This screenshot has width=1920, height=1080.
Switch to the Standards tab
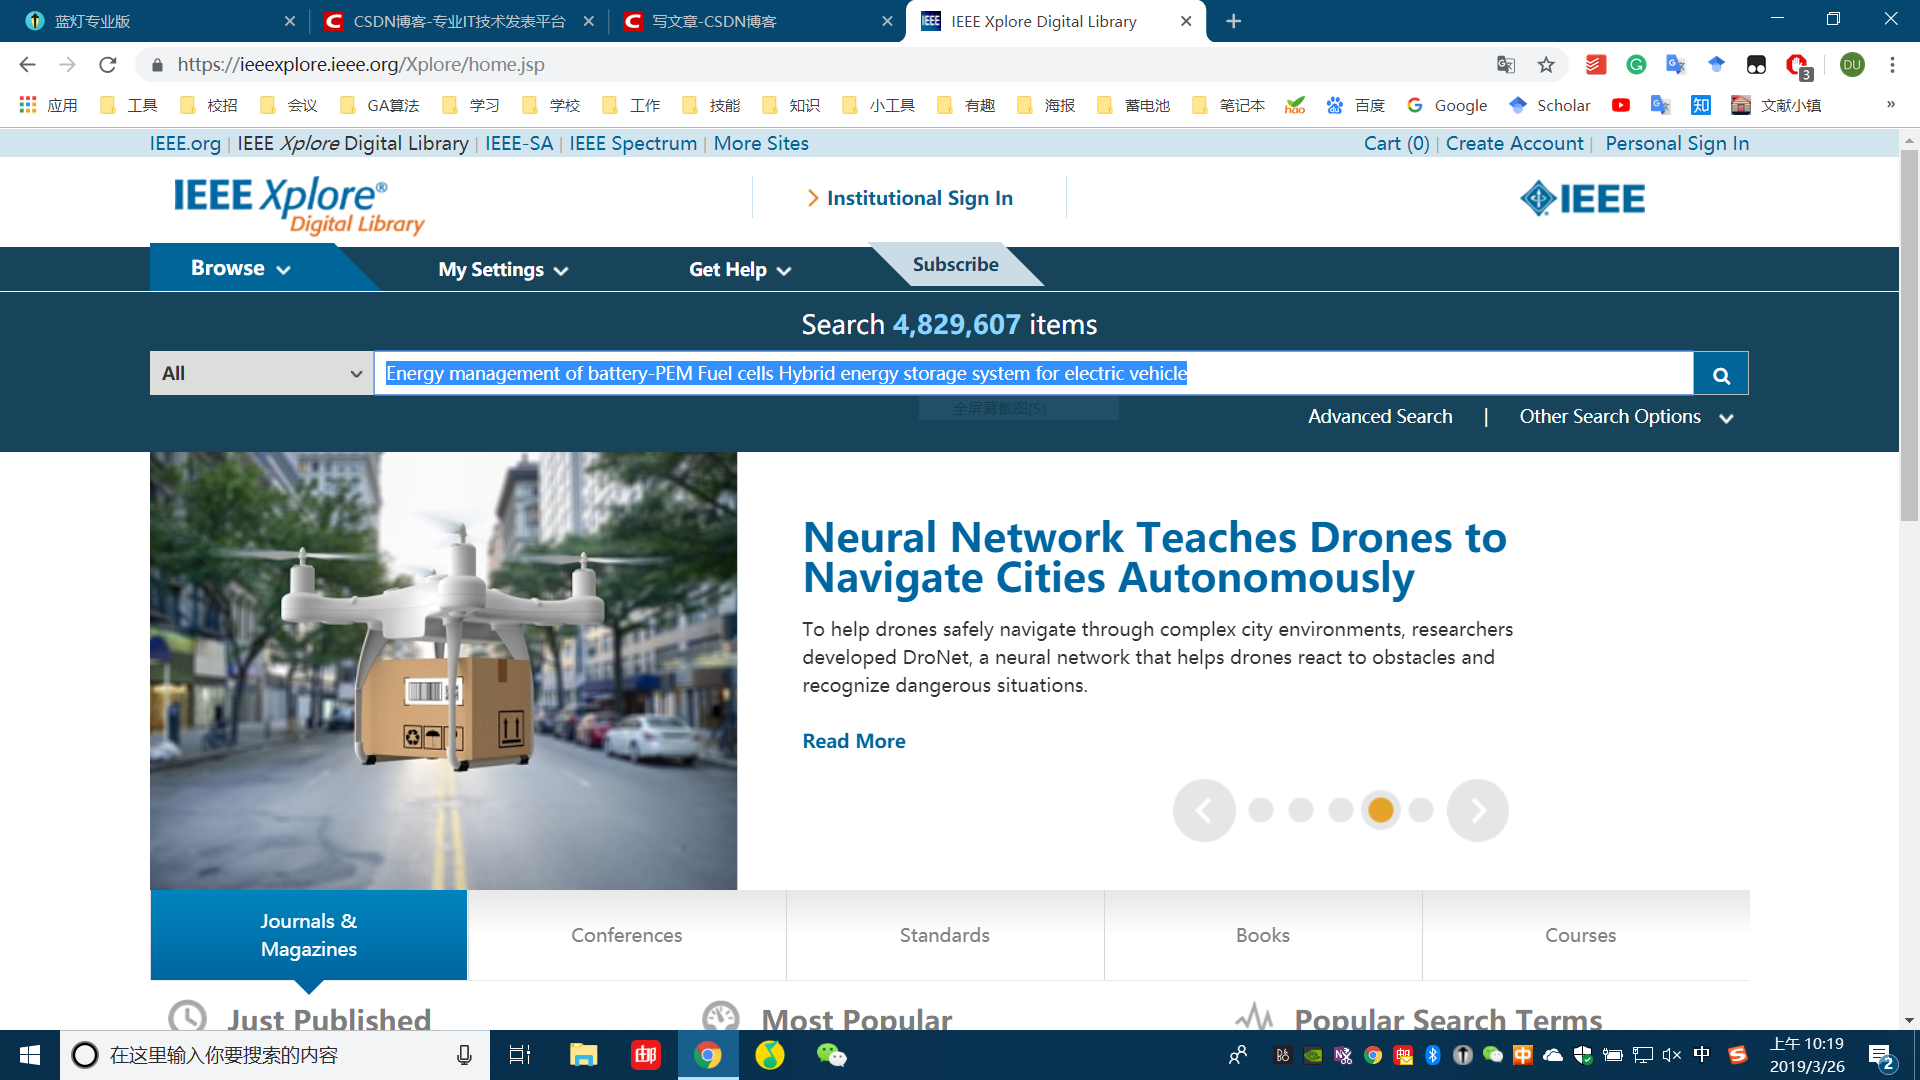coord(944,935)
